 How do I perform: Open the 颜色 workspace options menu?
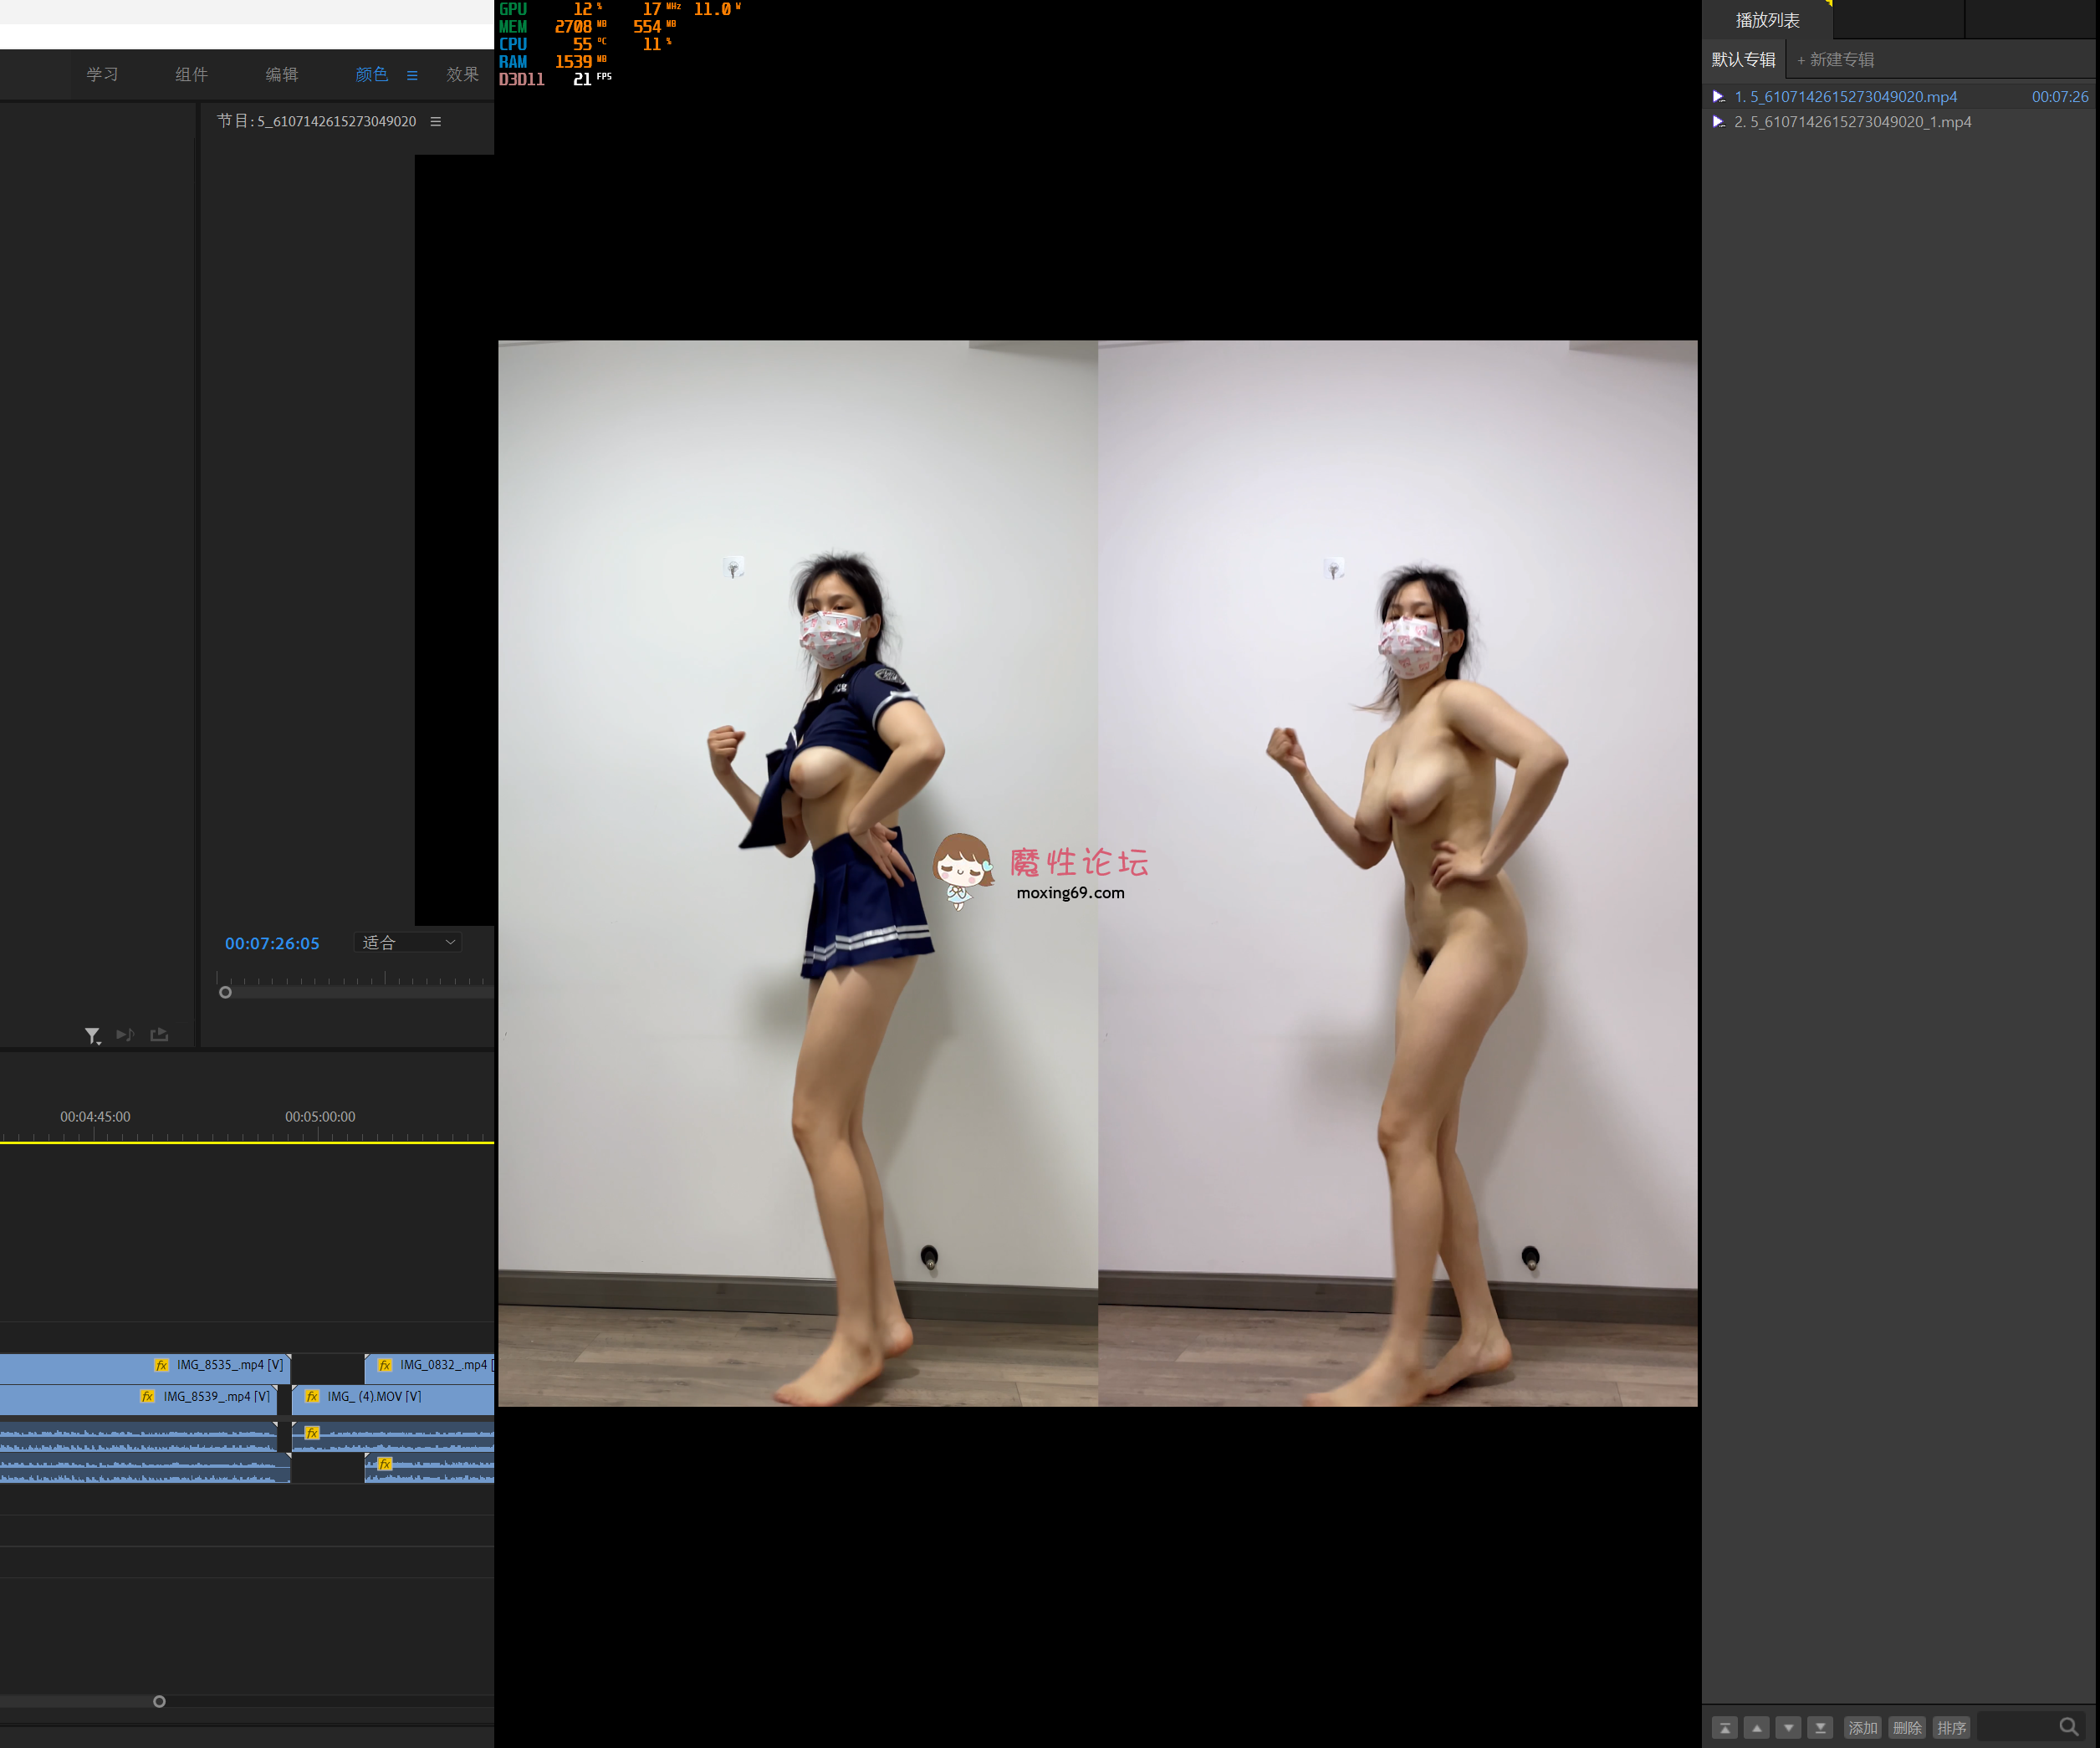(412, 75)
